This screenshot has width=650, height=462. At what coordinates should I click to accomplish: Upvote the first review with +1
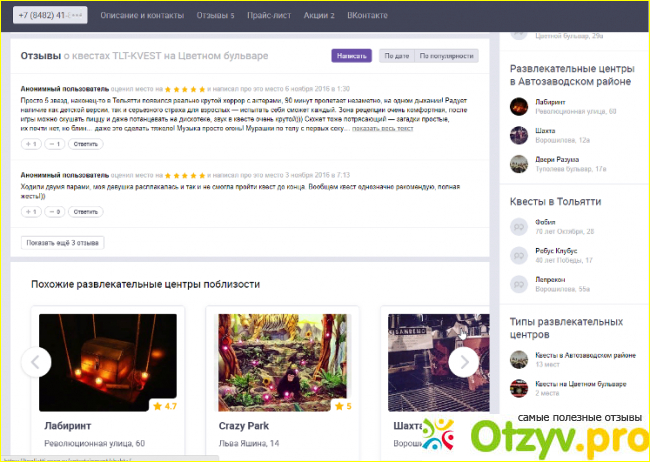point(31,144)
